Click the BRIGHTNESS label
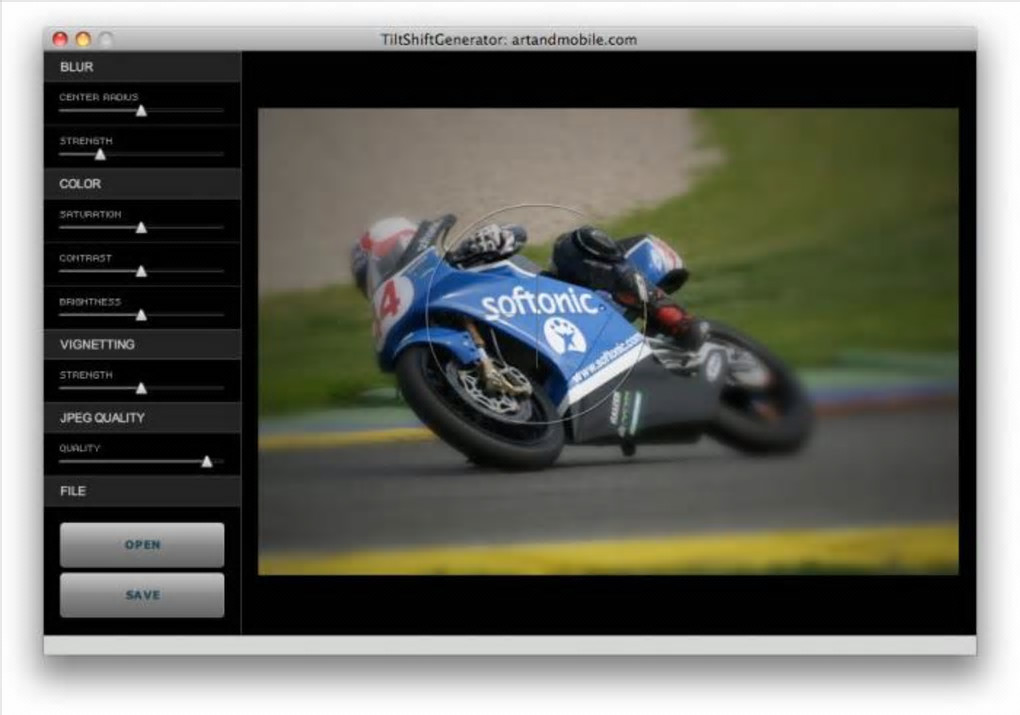Image resolution: width=1020 pixels, height=715 pixels. (x=90, y=302)
